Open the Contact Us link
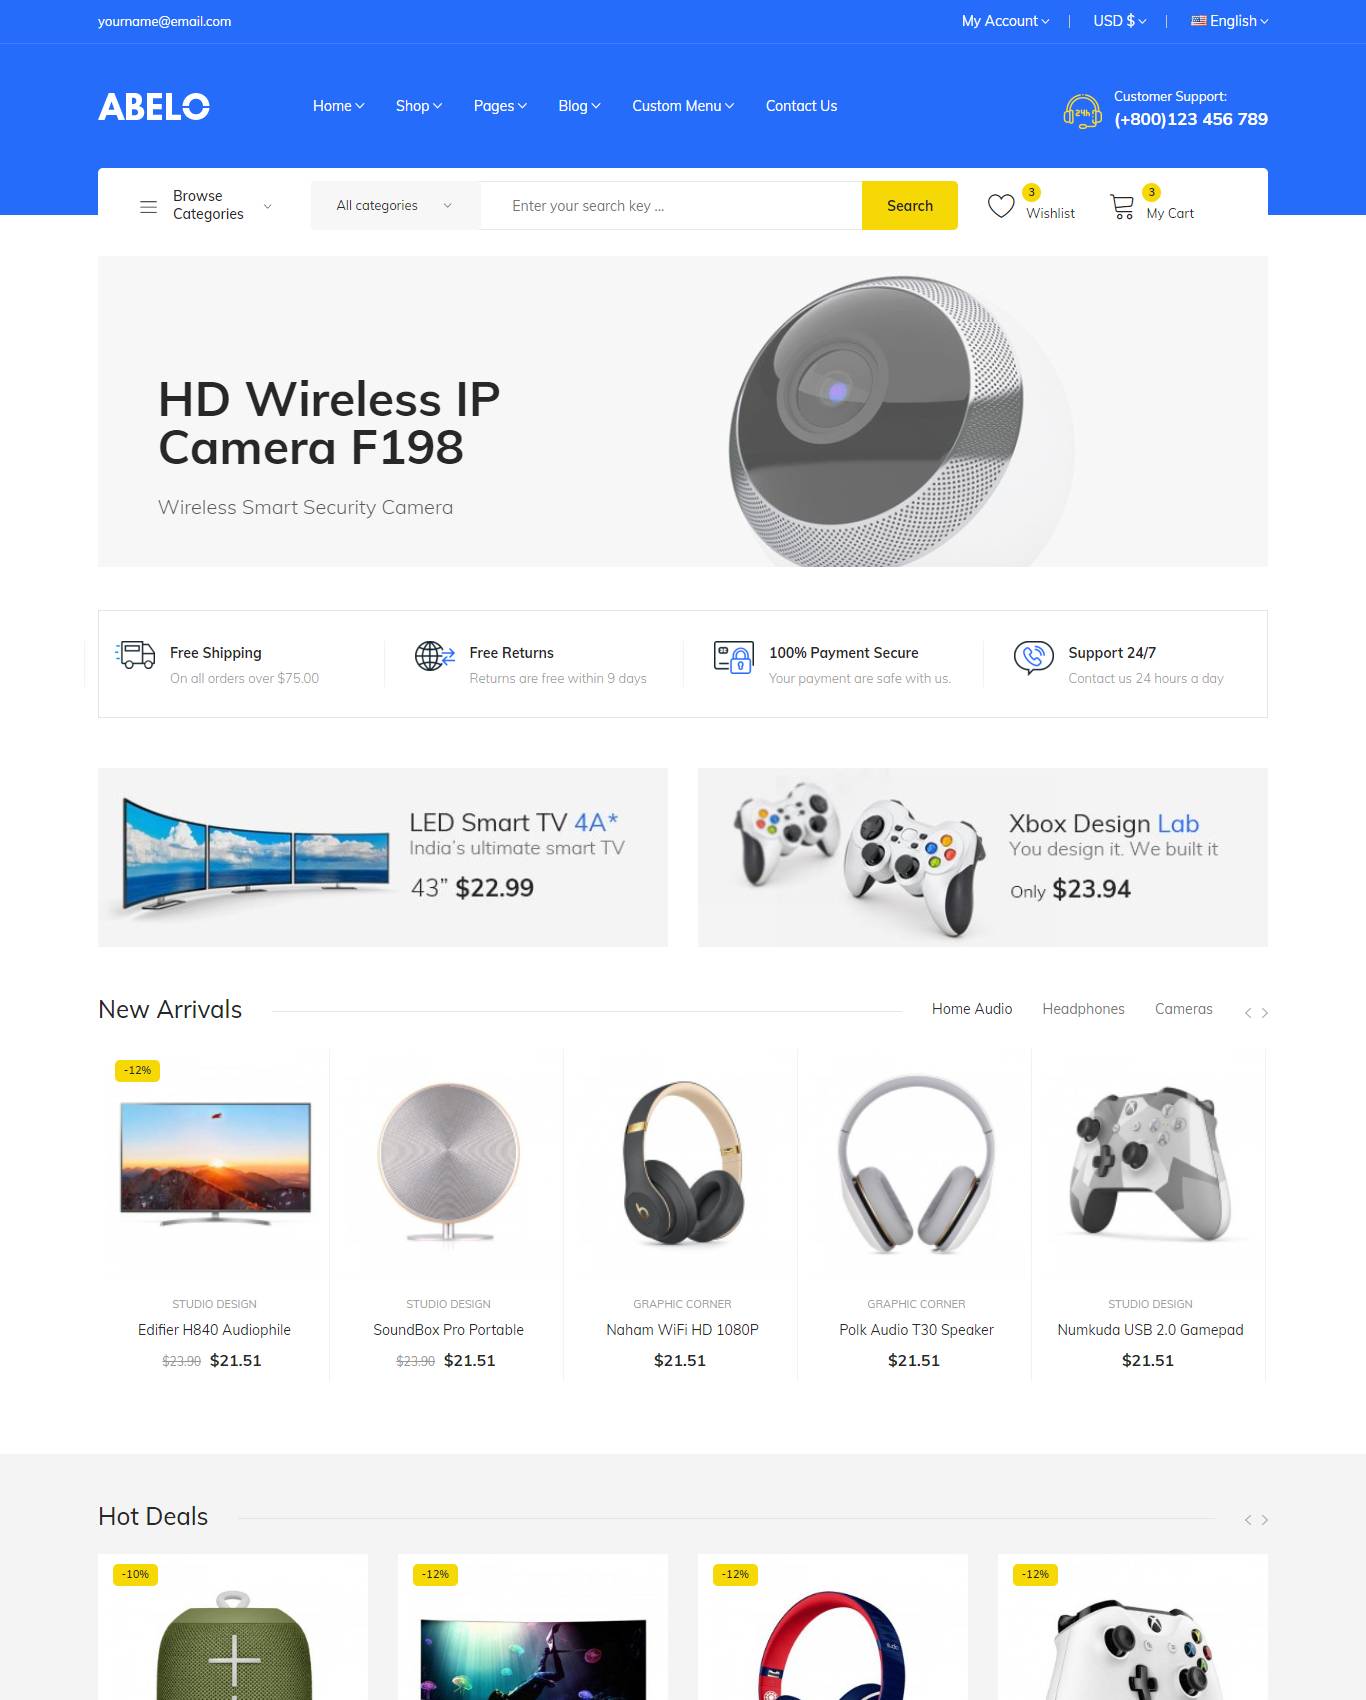Screen dimensions: 1366x1700 (x=801, y=106)
